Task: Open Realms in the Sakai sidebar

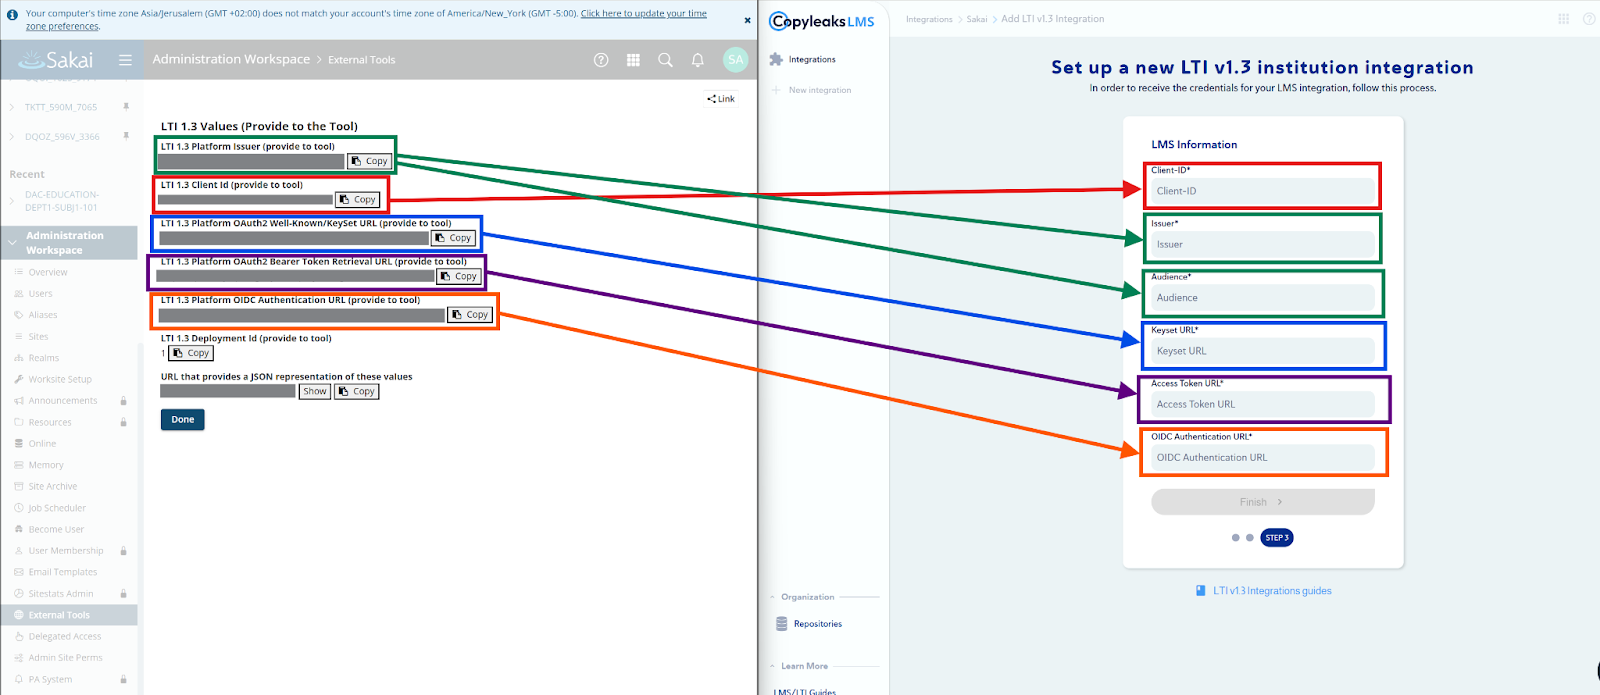Action: (x=44, y=358)
